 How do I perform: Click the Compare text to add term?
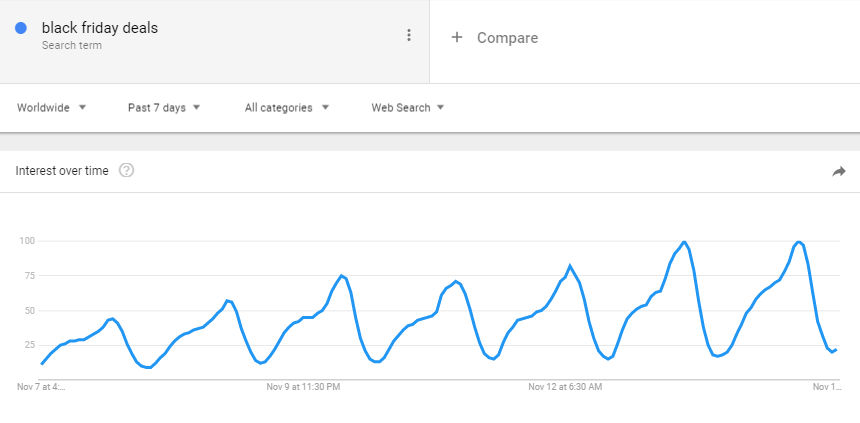tap(507, 38)
